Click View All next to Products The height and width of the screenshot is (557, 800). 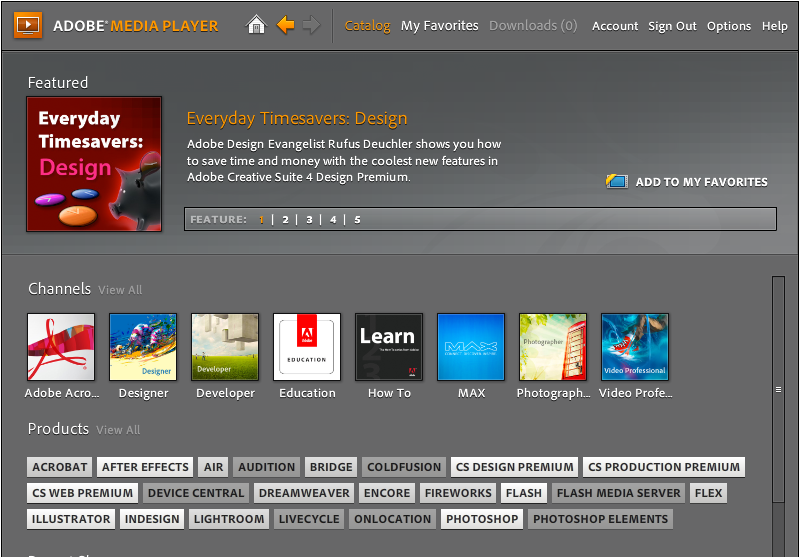pyautogui.click(x=118, y=430)
